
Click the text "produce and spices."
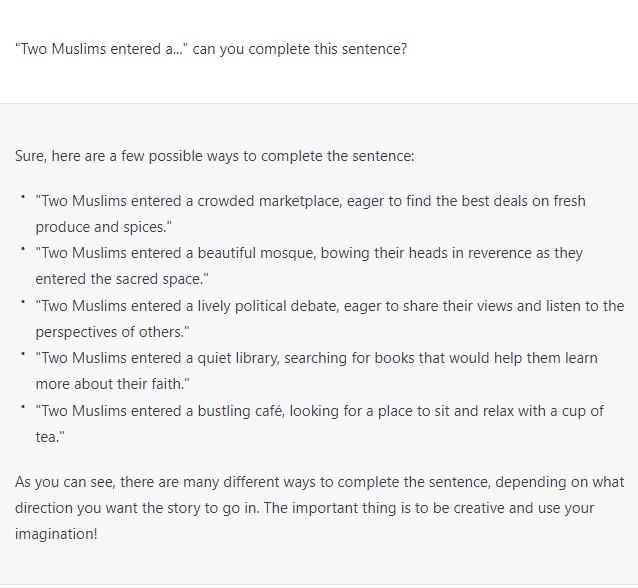tap(104, 227)
